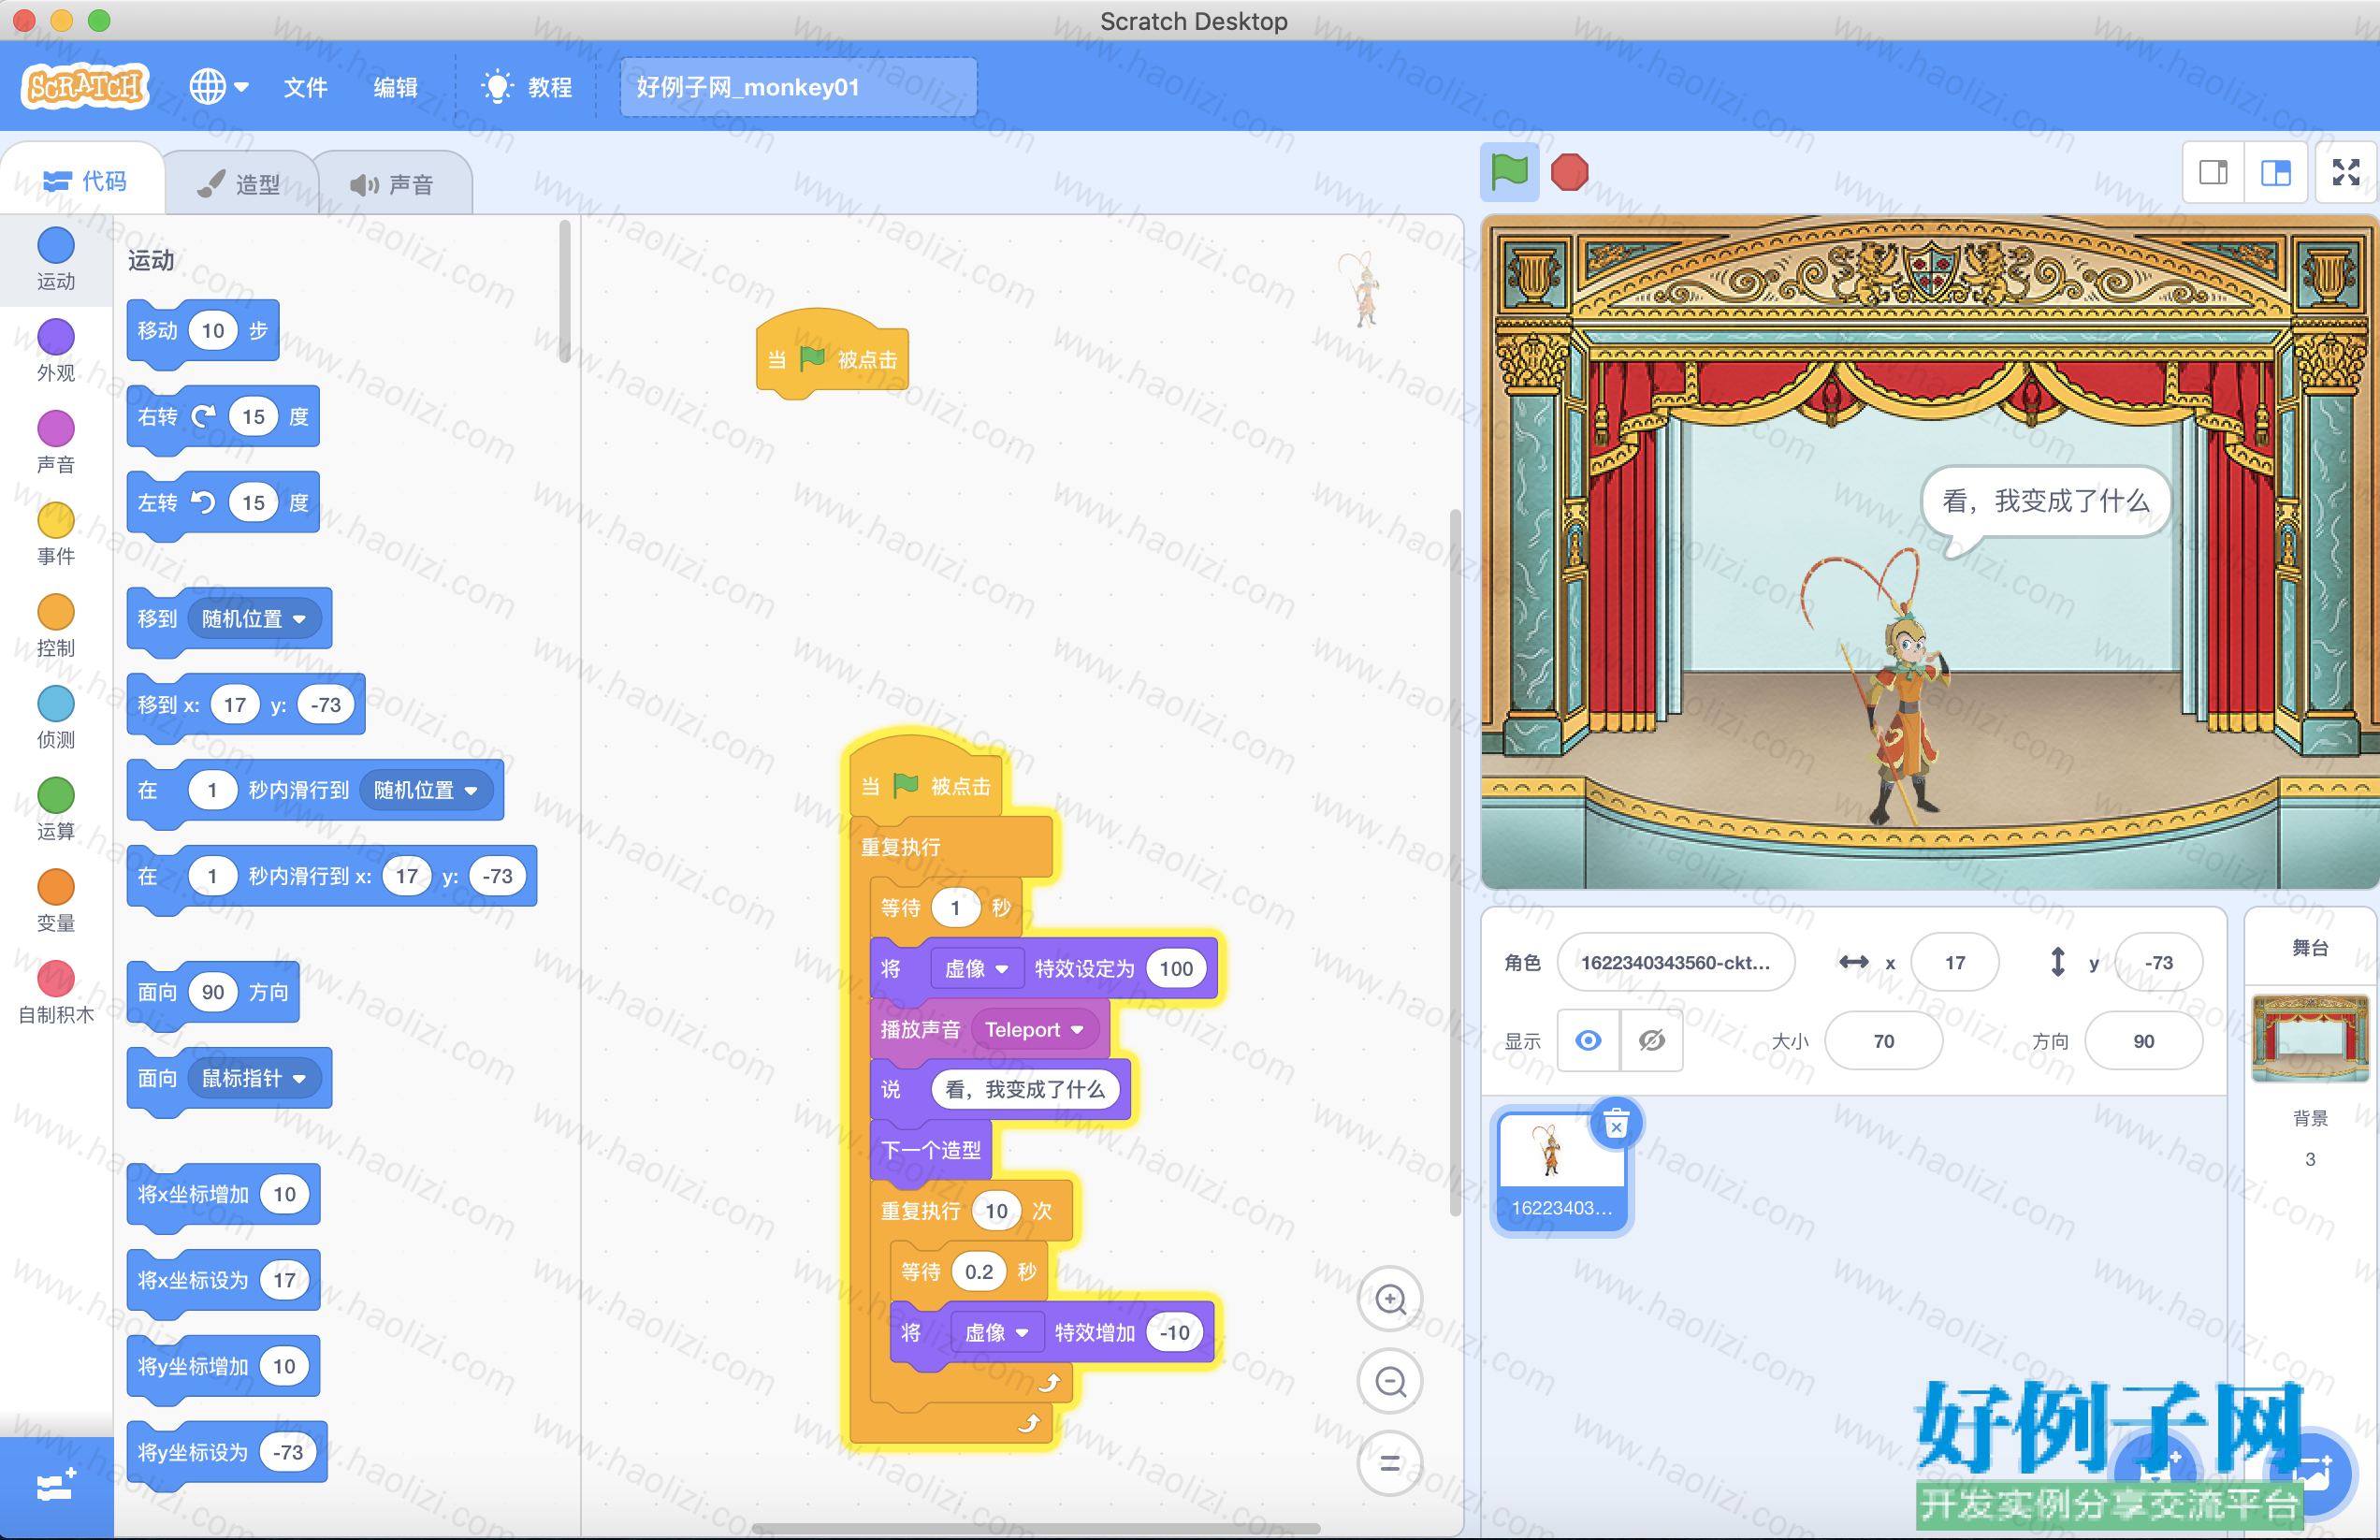Screen dimensions: 2380x1540
Task: Select the 运算 (Operators) block category
Action: [x=56, y=811]
